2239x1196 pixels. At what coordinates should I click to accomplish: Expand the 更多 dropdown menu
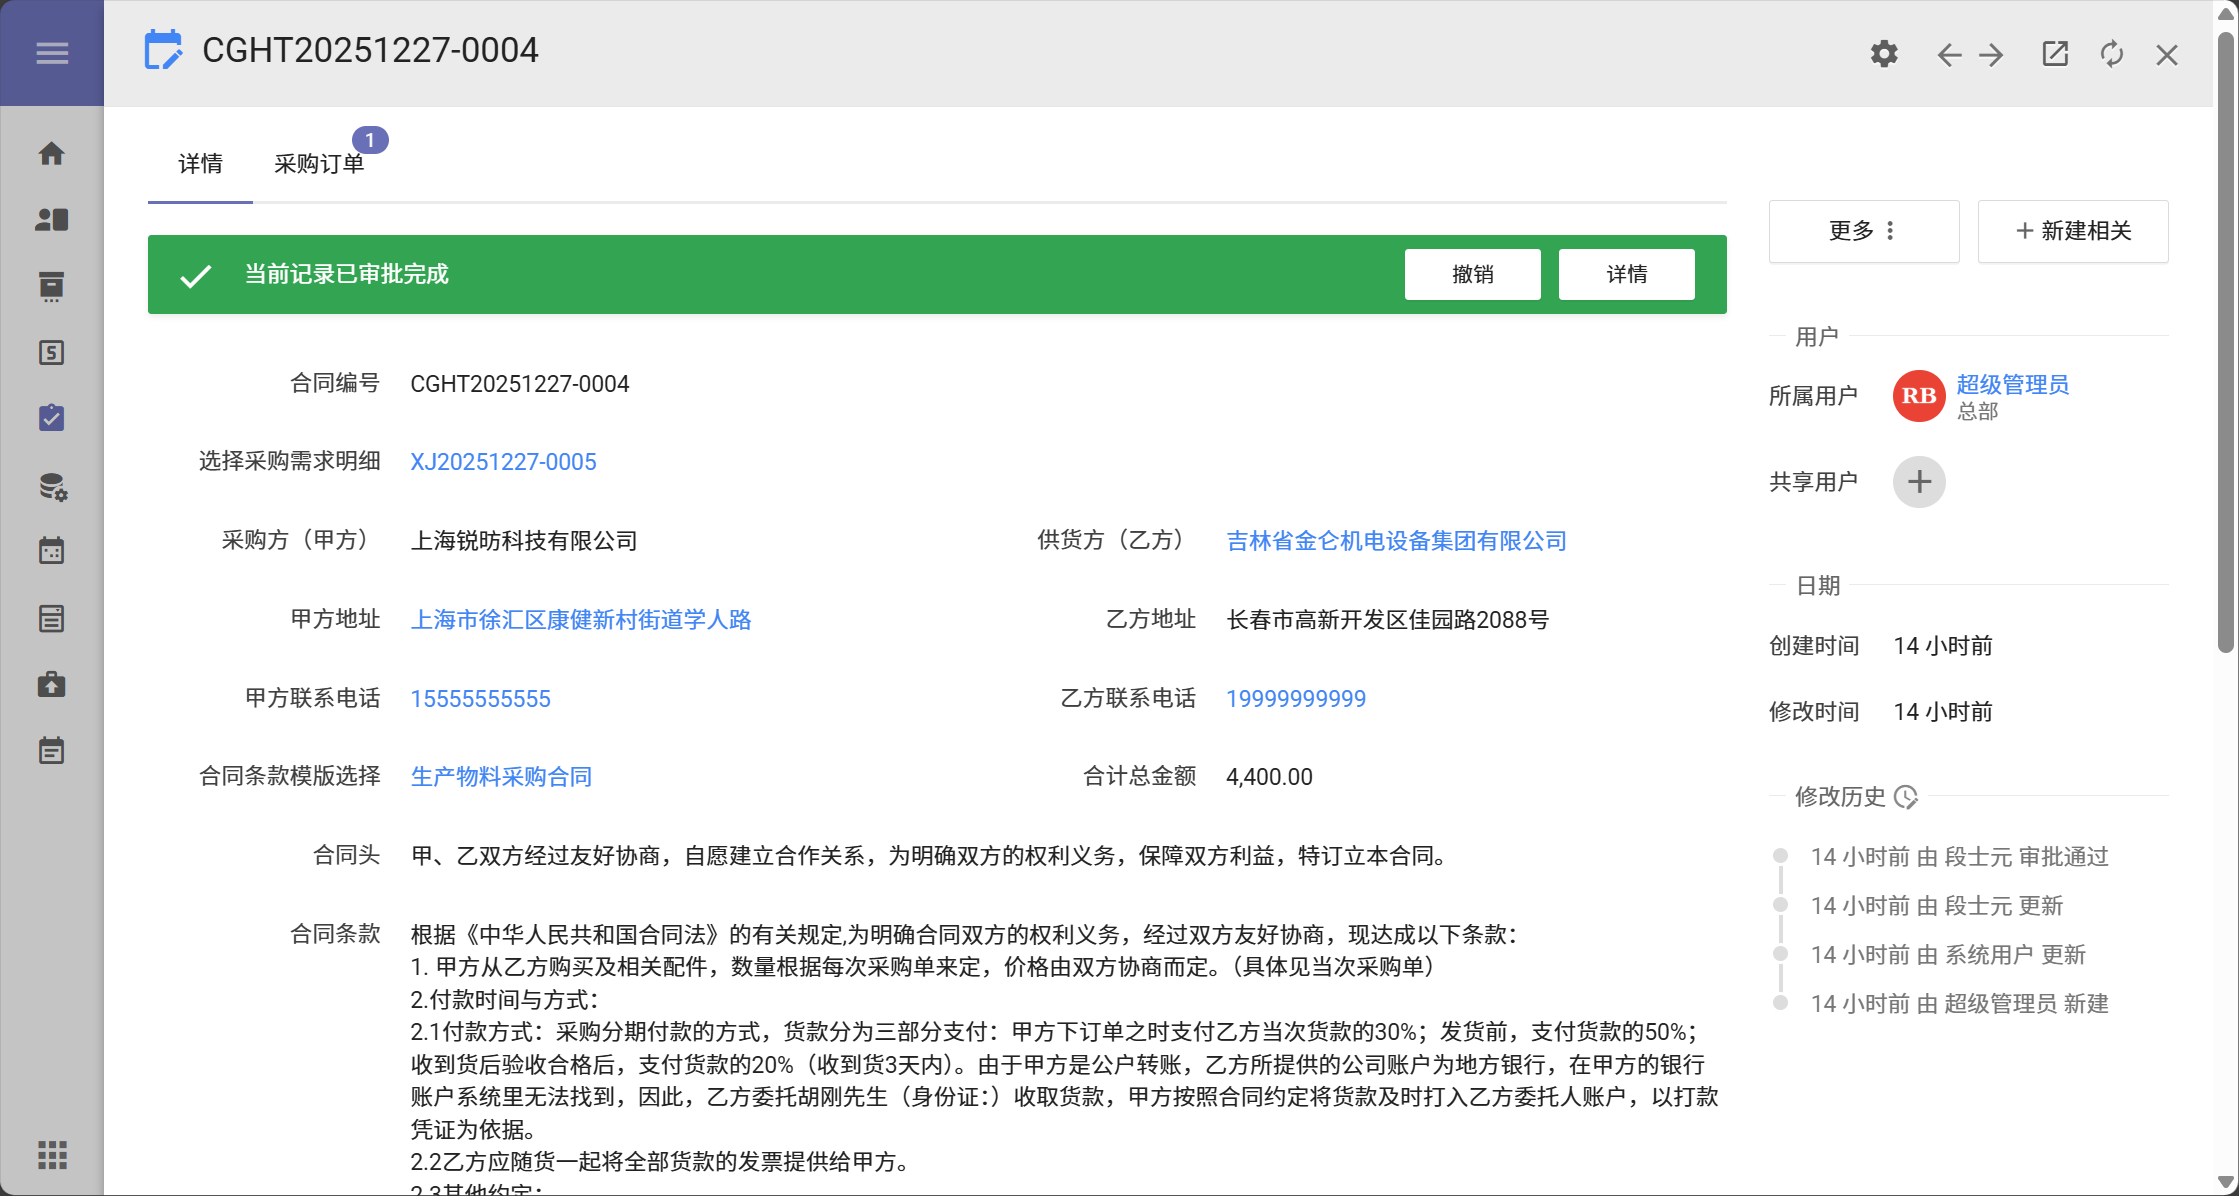[1863, 231]
